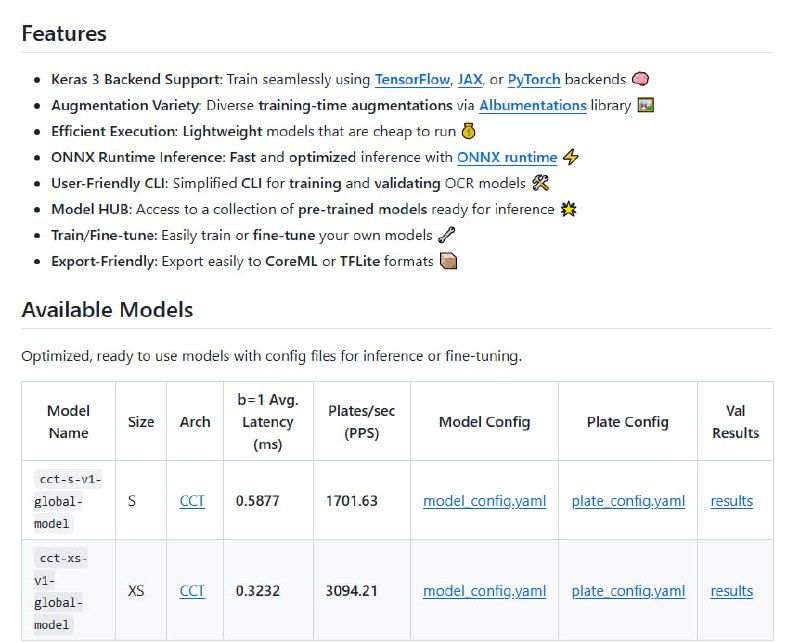Click the hammer and wrench emoji icon
The height and width of the screenshot is (643, 800).
coord(541,183)
